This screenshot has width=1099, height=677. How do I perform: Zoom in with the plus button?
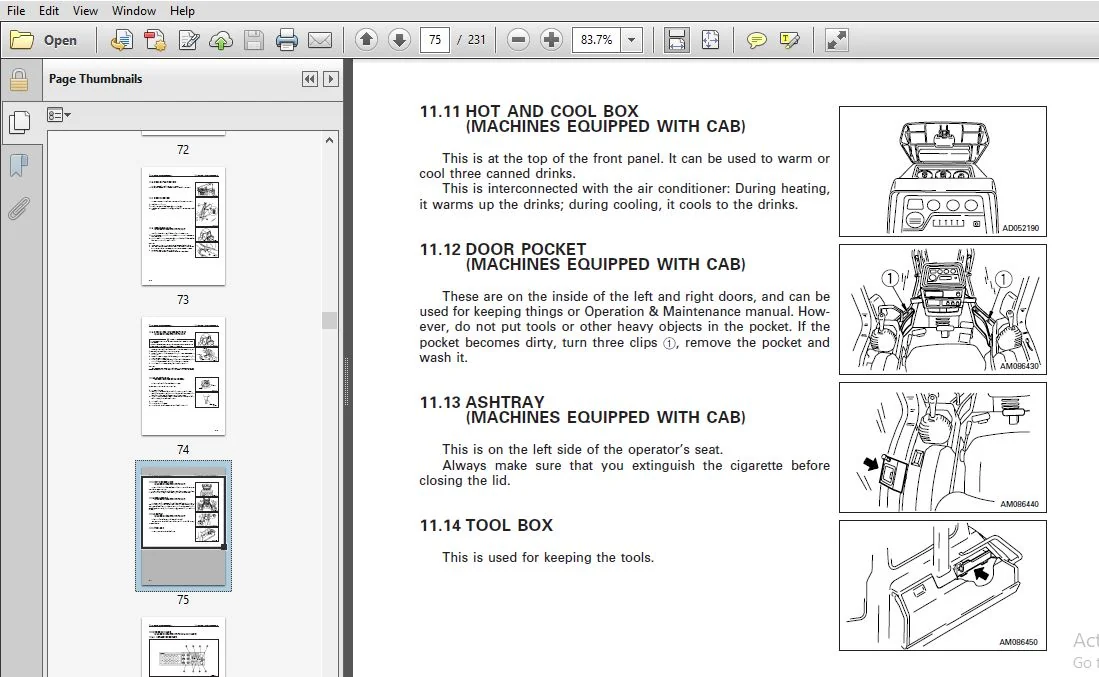click(552, 40)
